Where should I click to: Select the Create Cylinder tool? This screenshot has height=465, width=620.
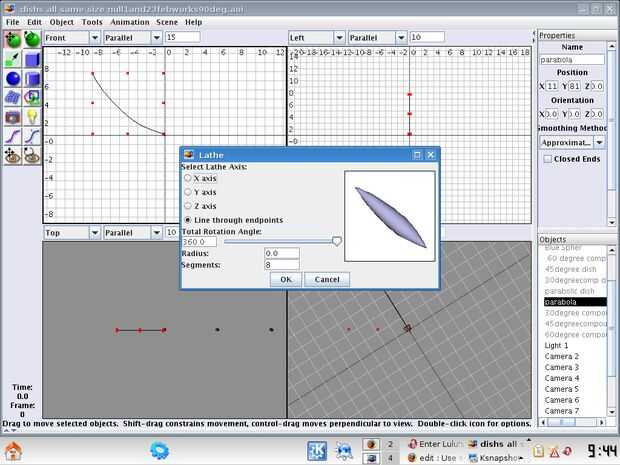coord(32,78)
